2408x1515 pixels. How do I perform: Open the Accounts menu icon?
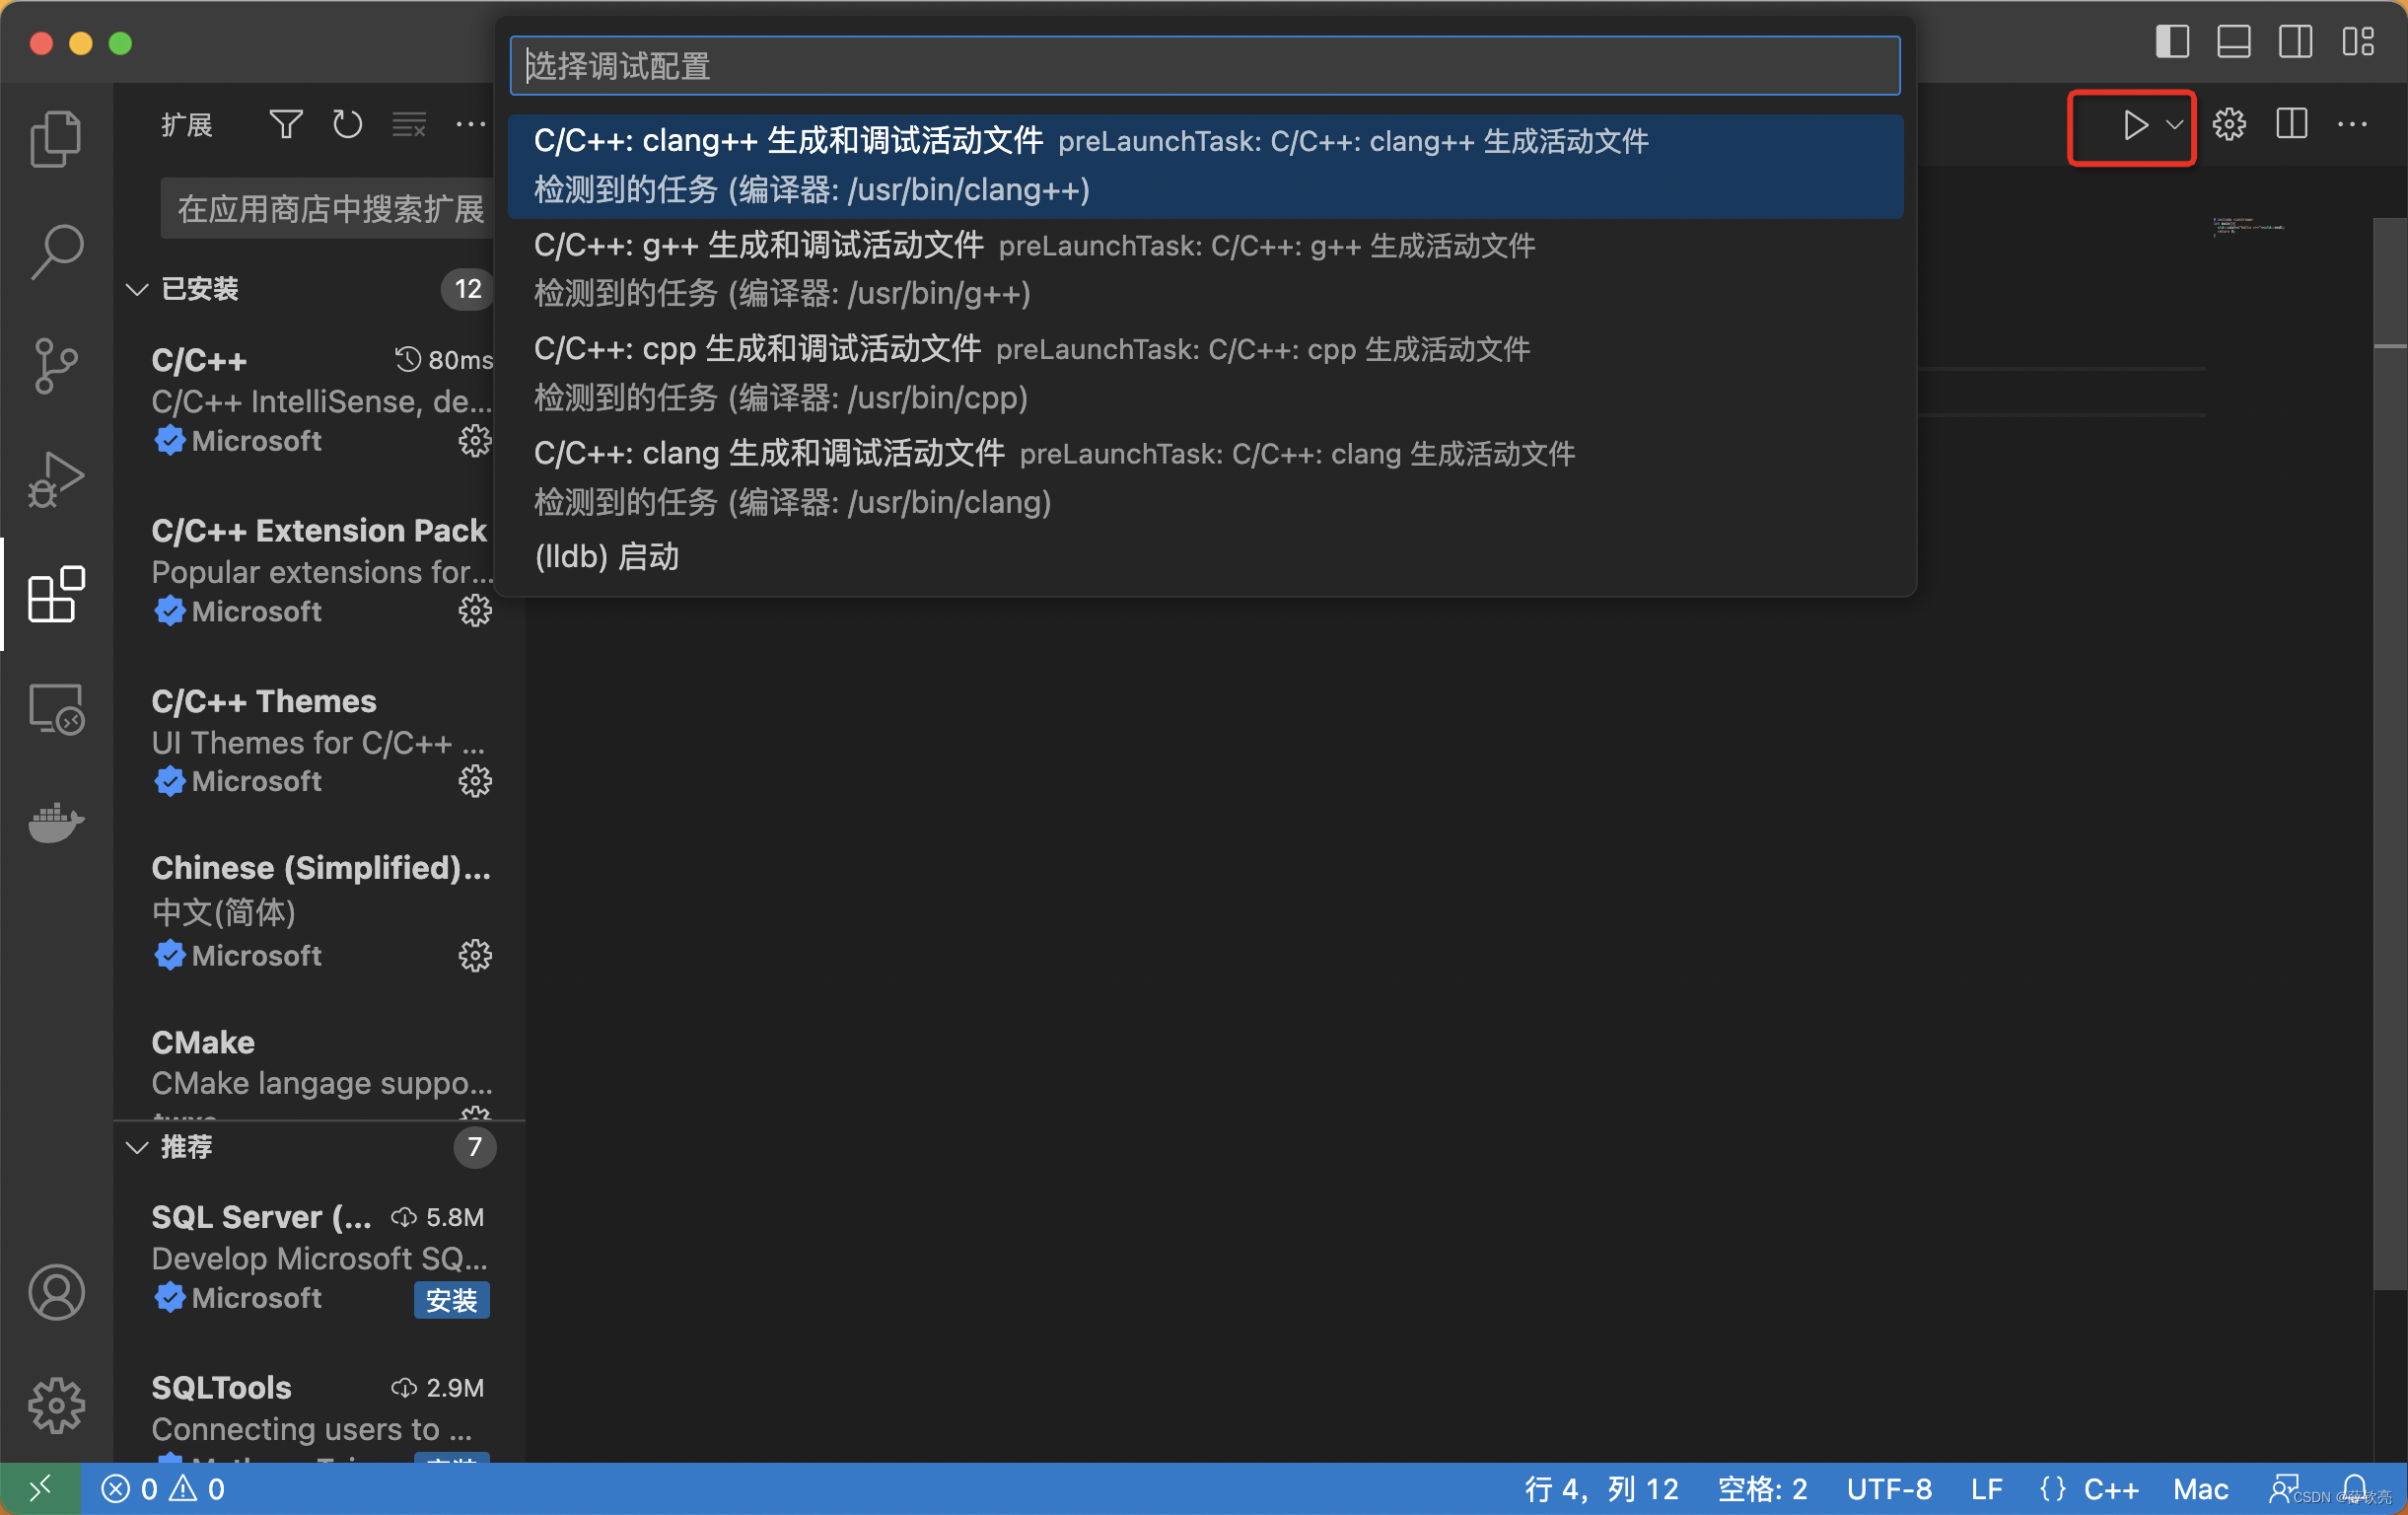[x=56, y=1292]
